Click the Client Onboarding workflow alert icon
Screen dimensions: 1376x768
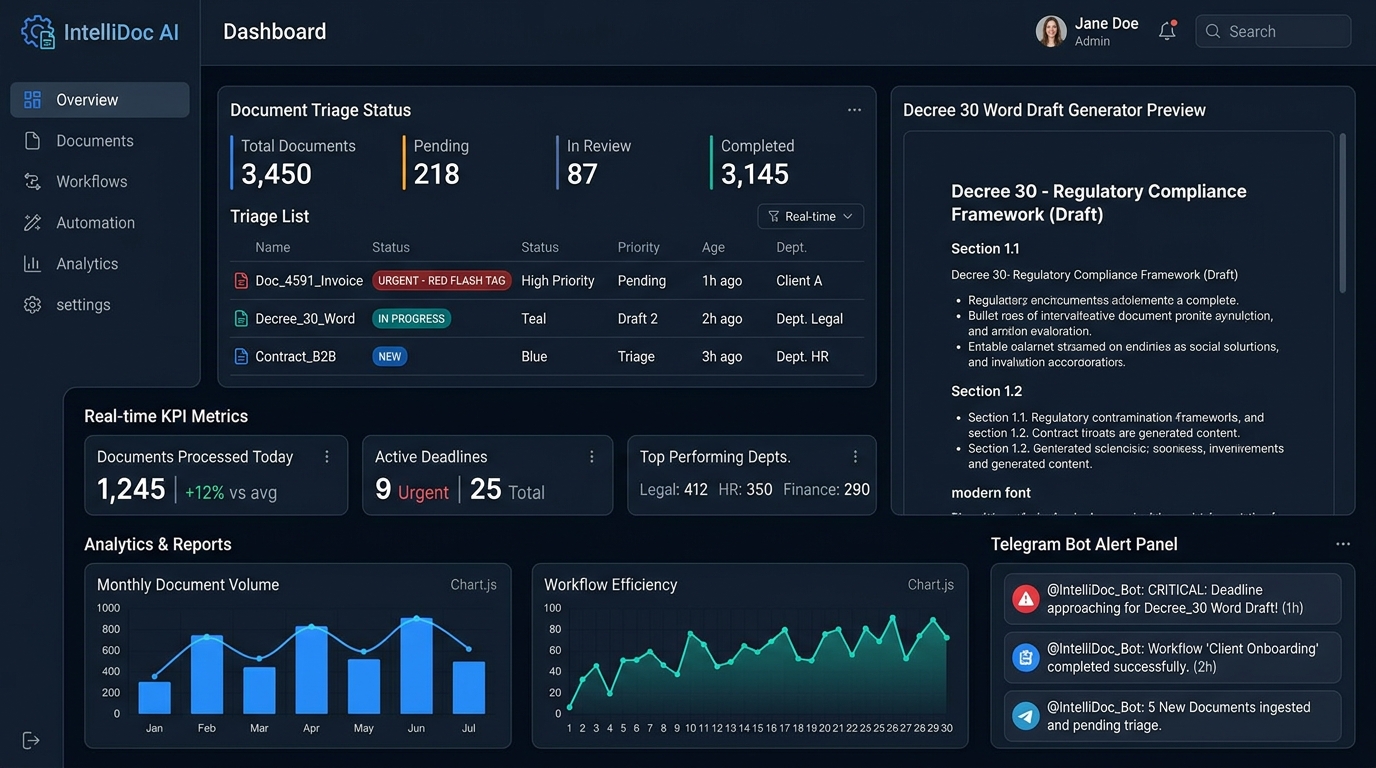pos(1026,657)
